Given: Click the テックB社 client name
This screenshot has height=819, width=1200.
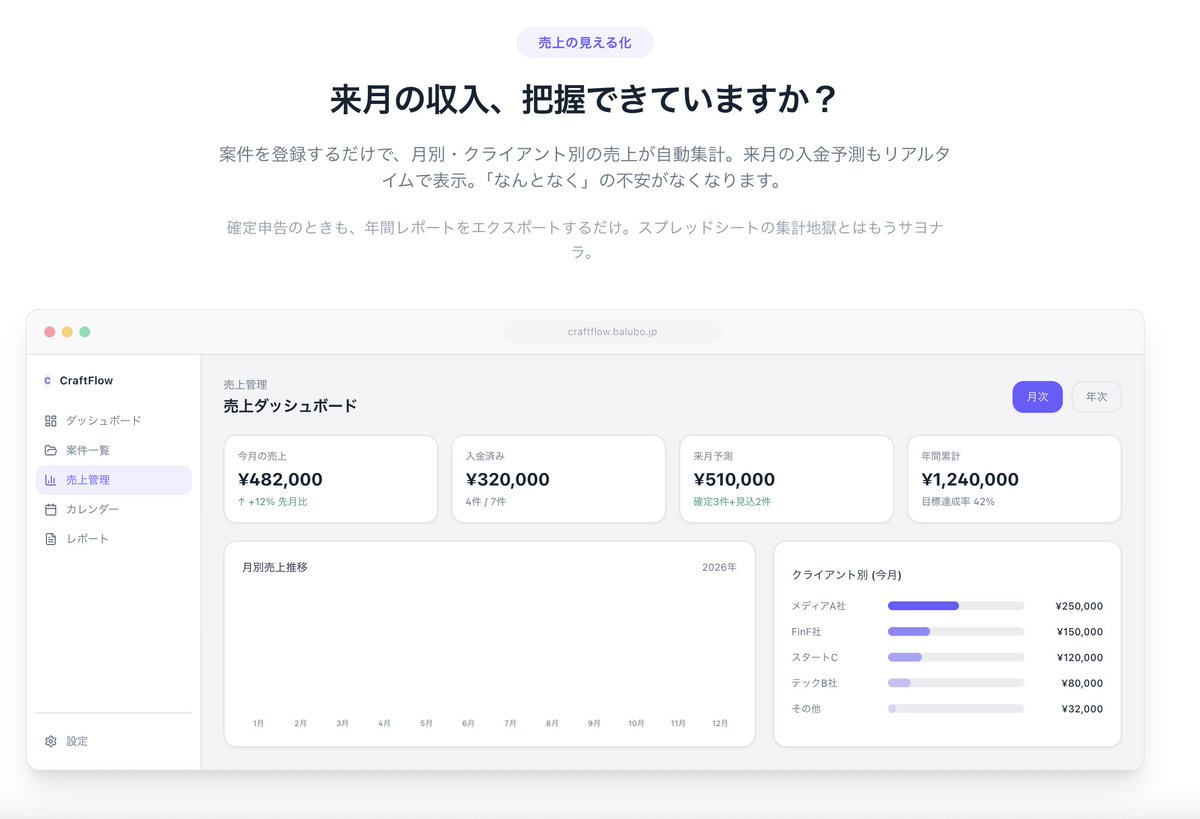Looking at the screenshot, I should tap(815, 683).
